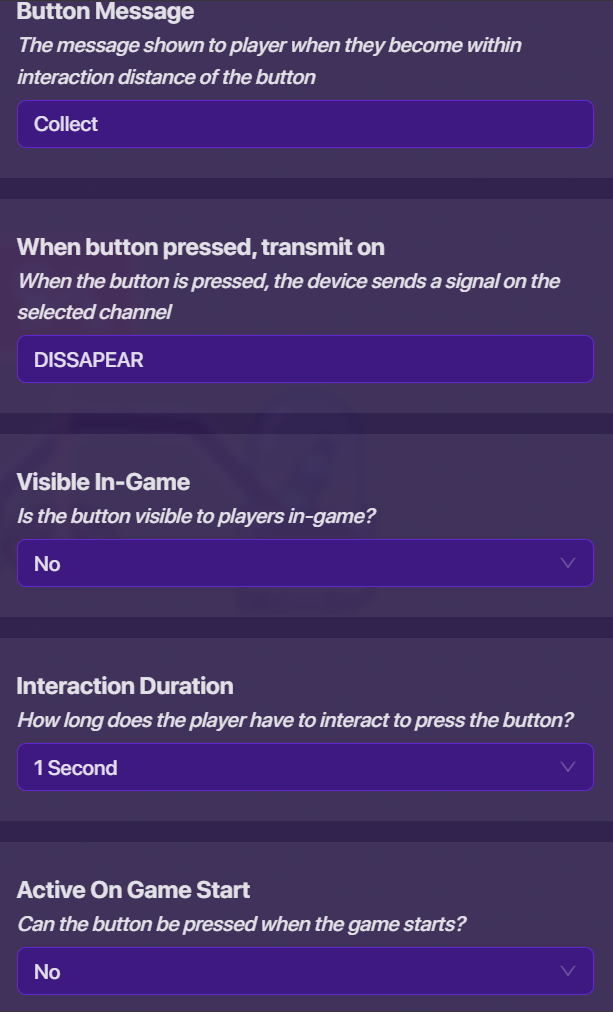Click the Visible In-Game heading label

103,482
